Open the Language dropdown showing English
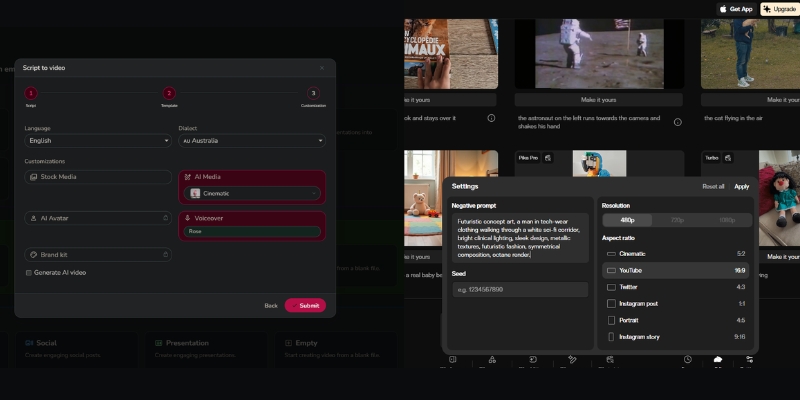Screen dimensions: 800x400 click(x=98, y=141)
